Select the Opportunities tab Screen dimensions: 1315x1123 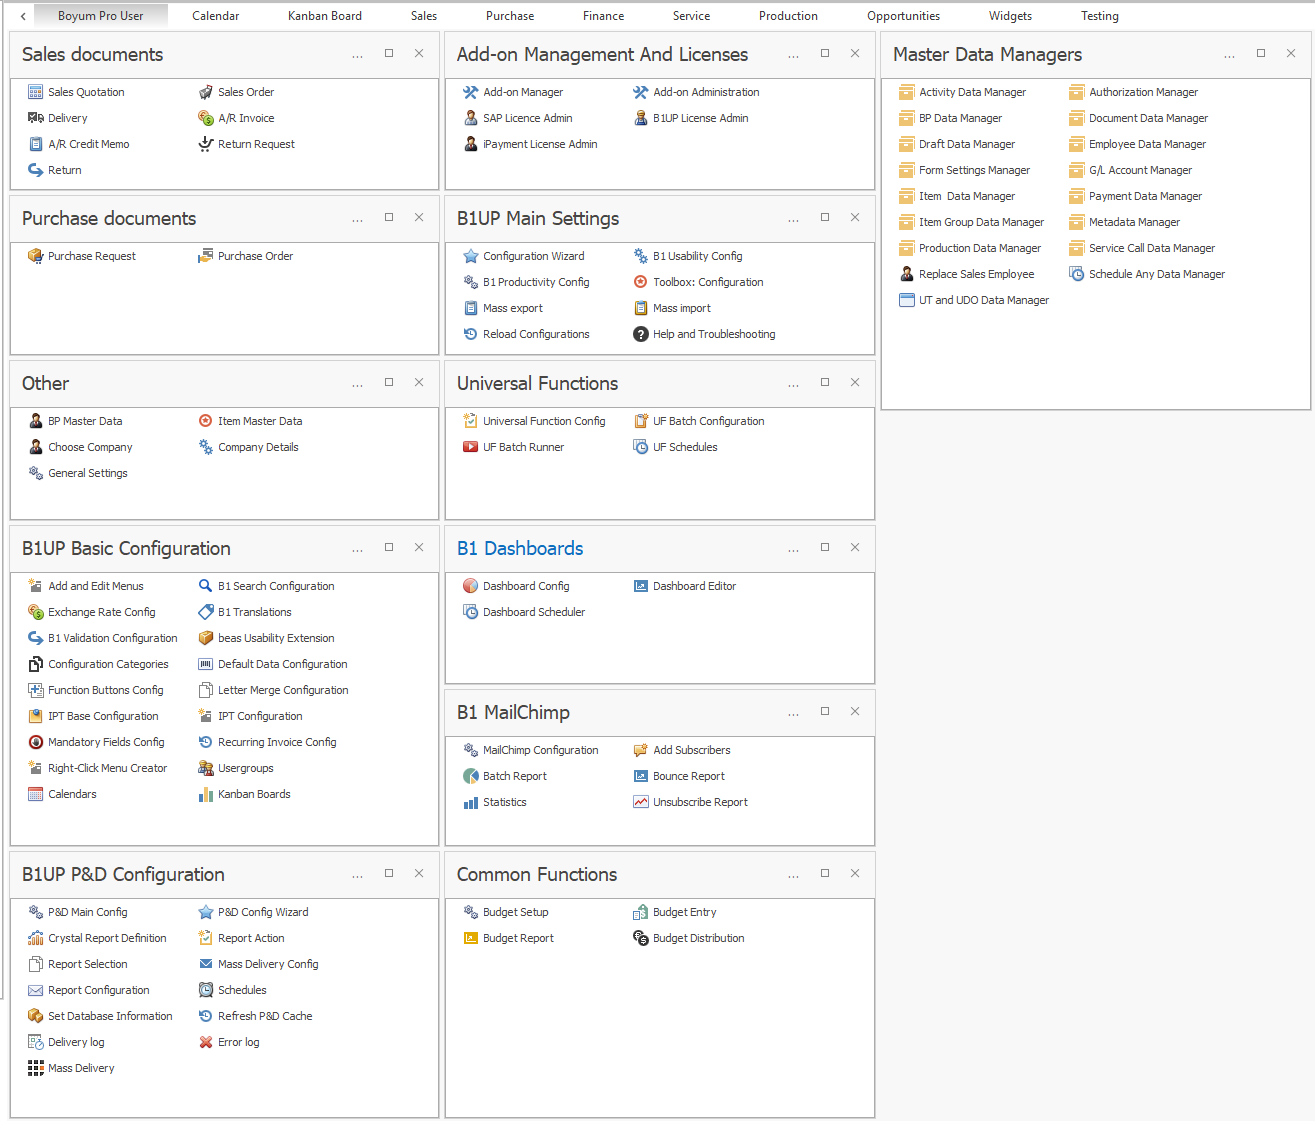[x=904, y=16]
